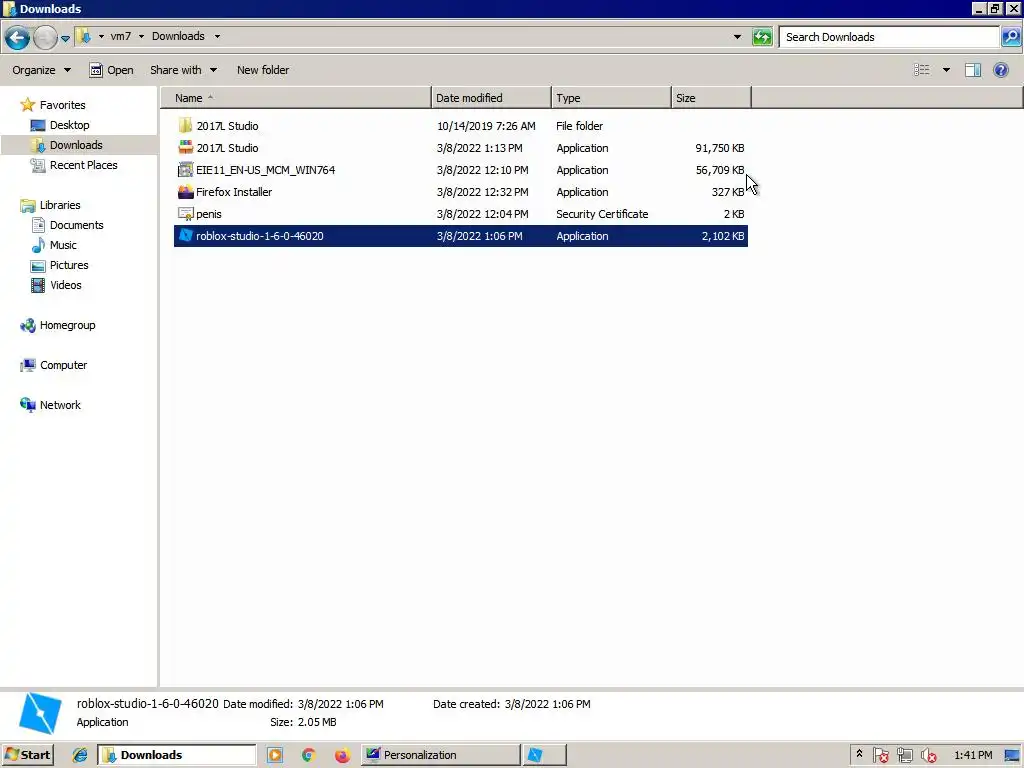
Task: Open the Pictures library
Action: tap(69, 265)
